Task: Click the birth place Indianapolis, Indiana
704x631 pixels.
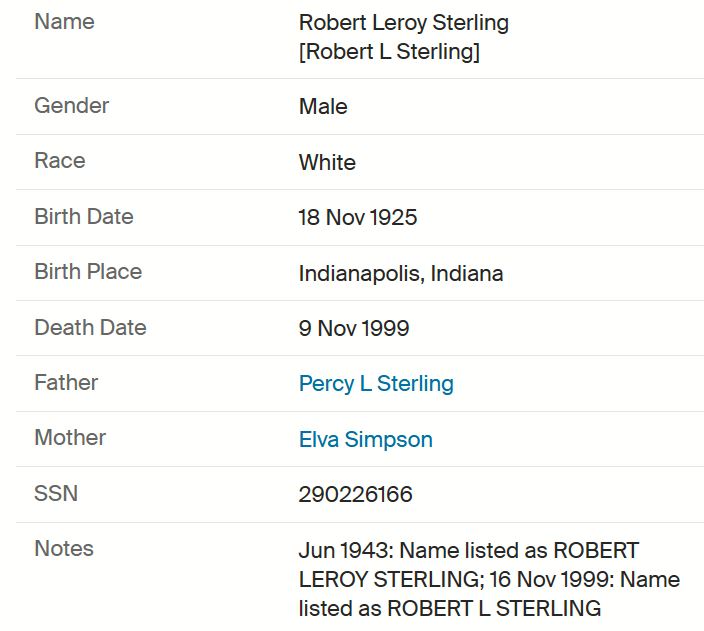Action: click(401, 274)
